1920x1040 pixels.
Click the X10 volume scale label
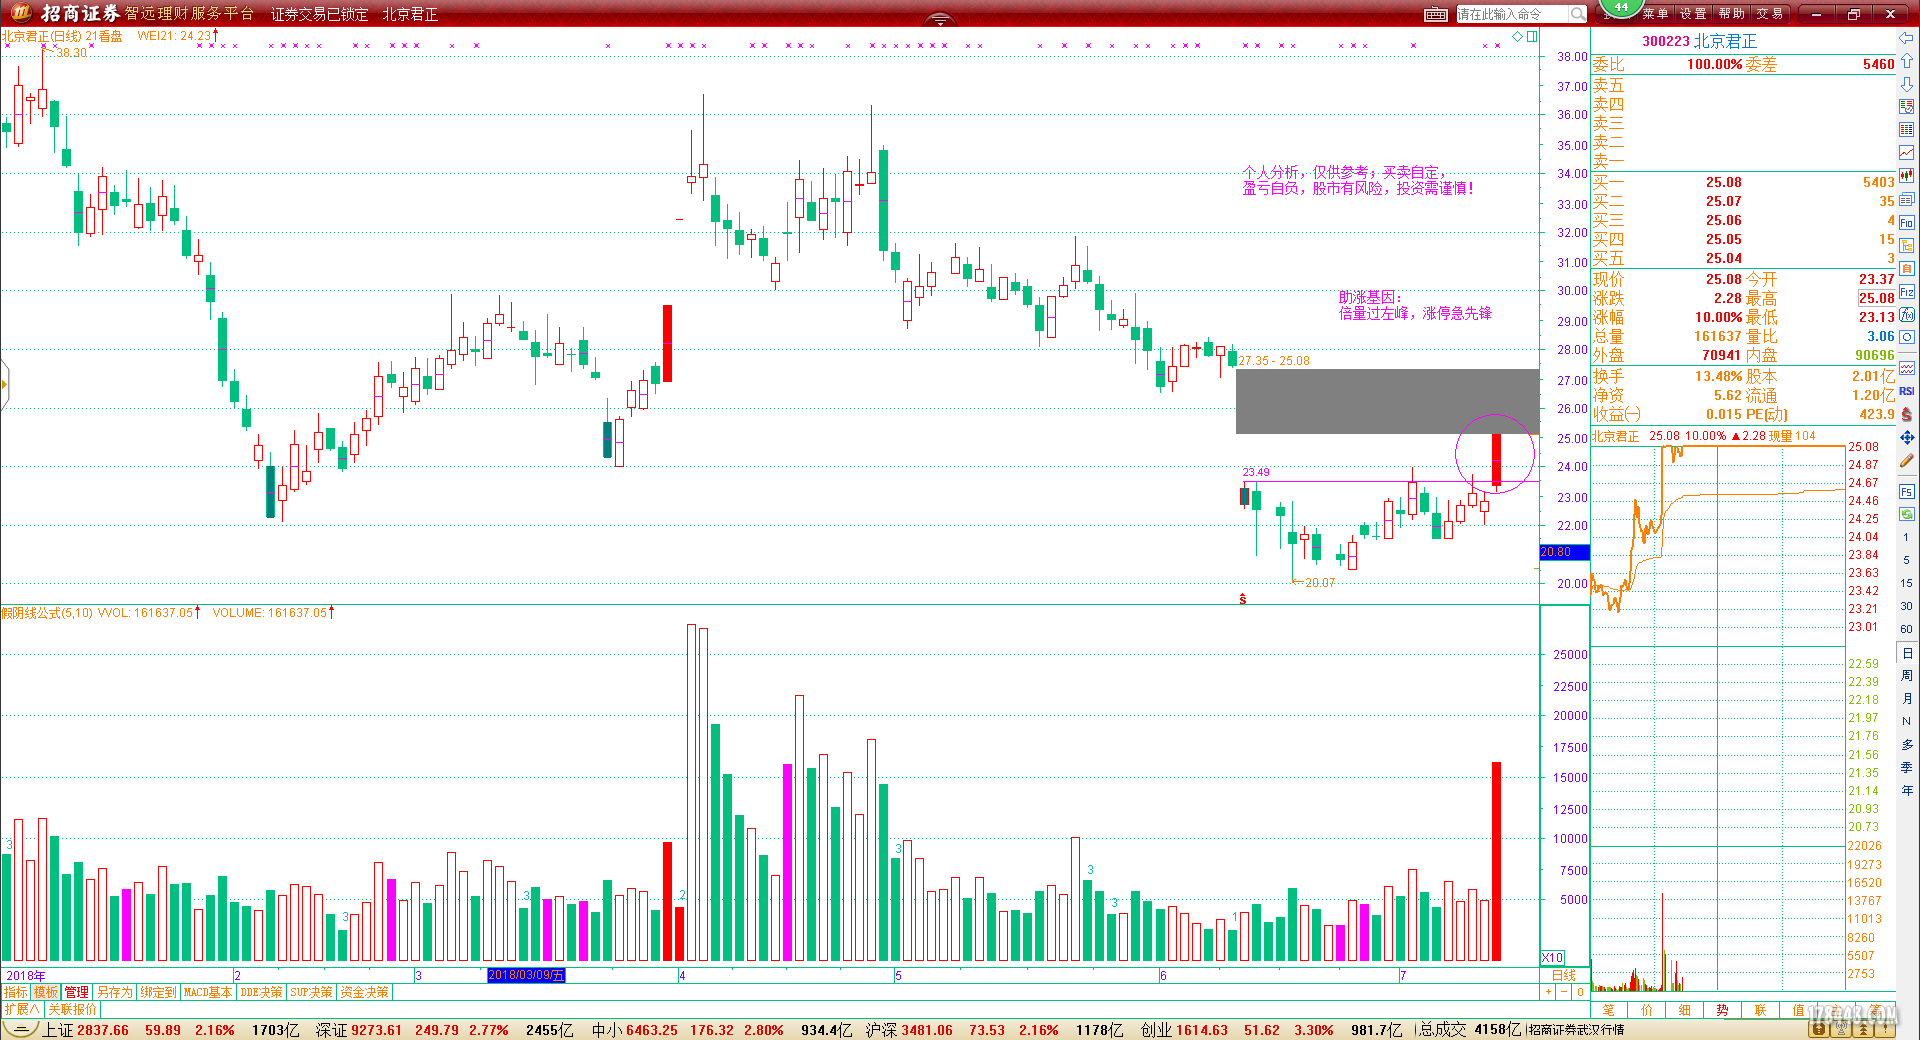pos(1552,958)
